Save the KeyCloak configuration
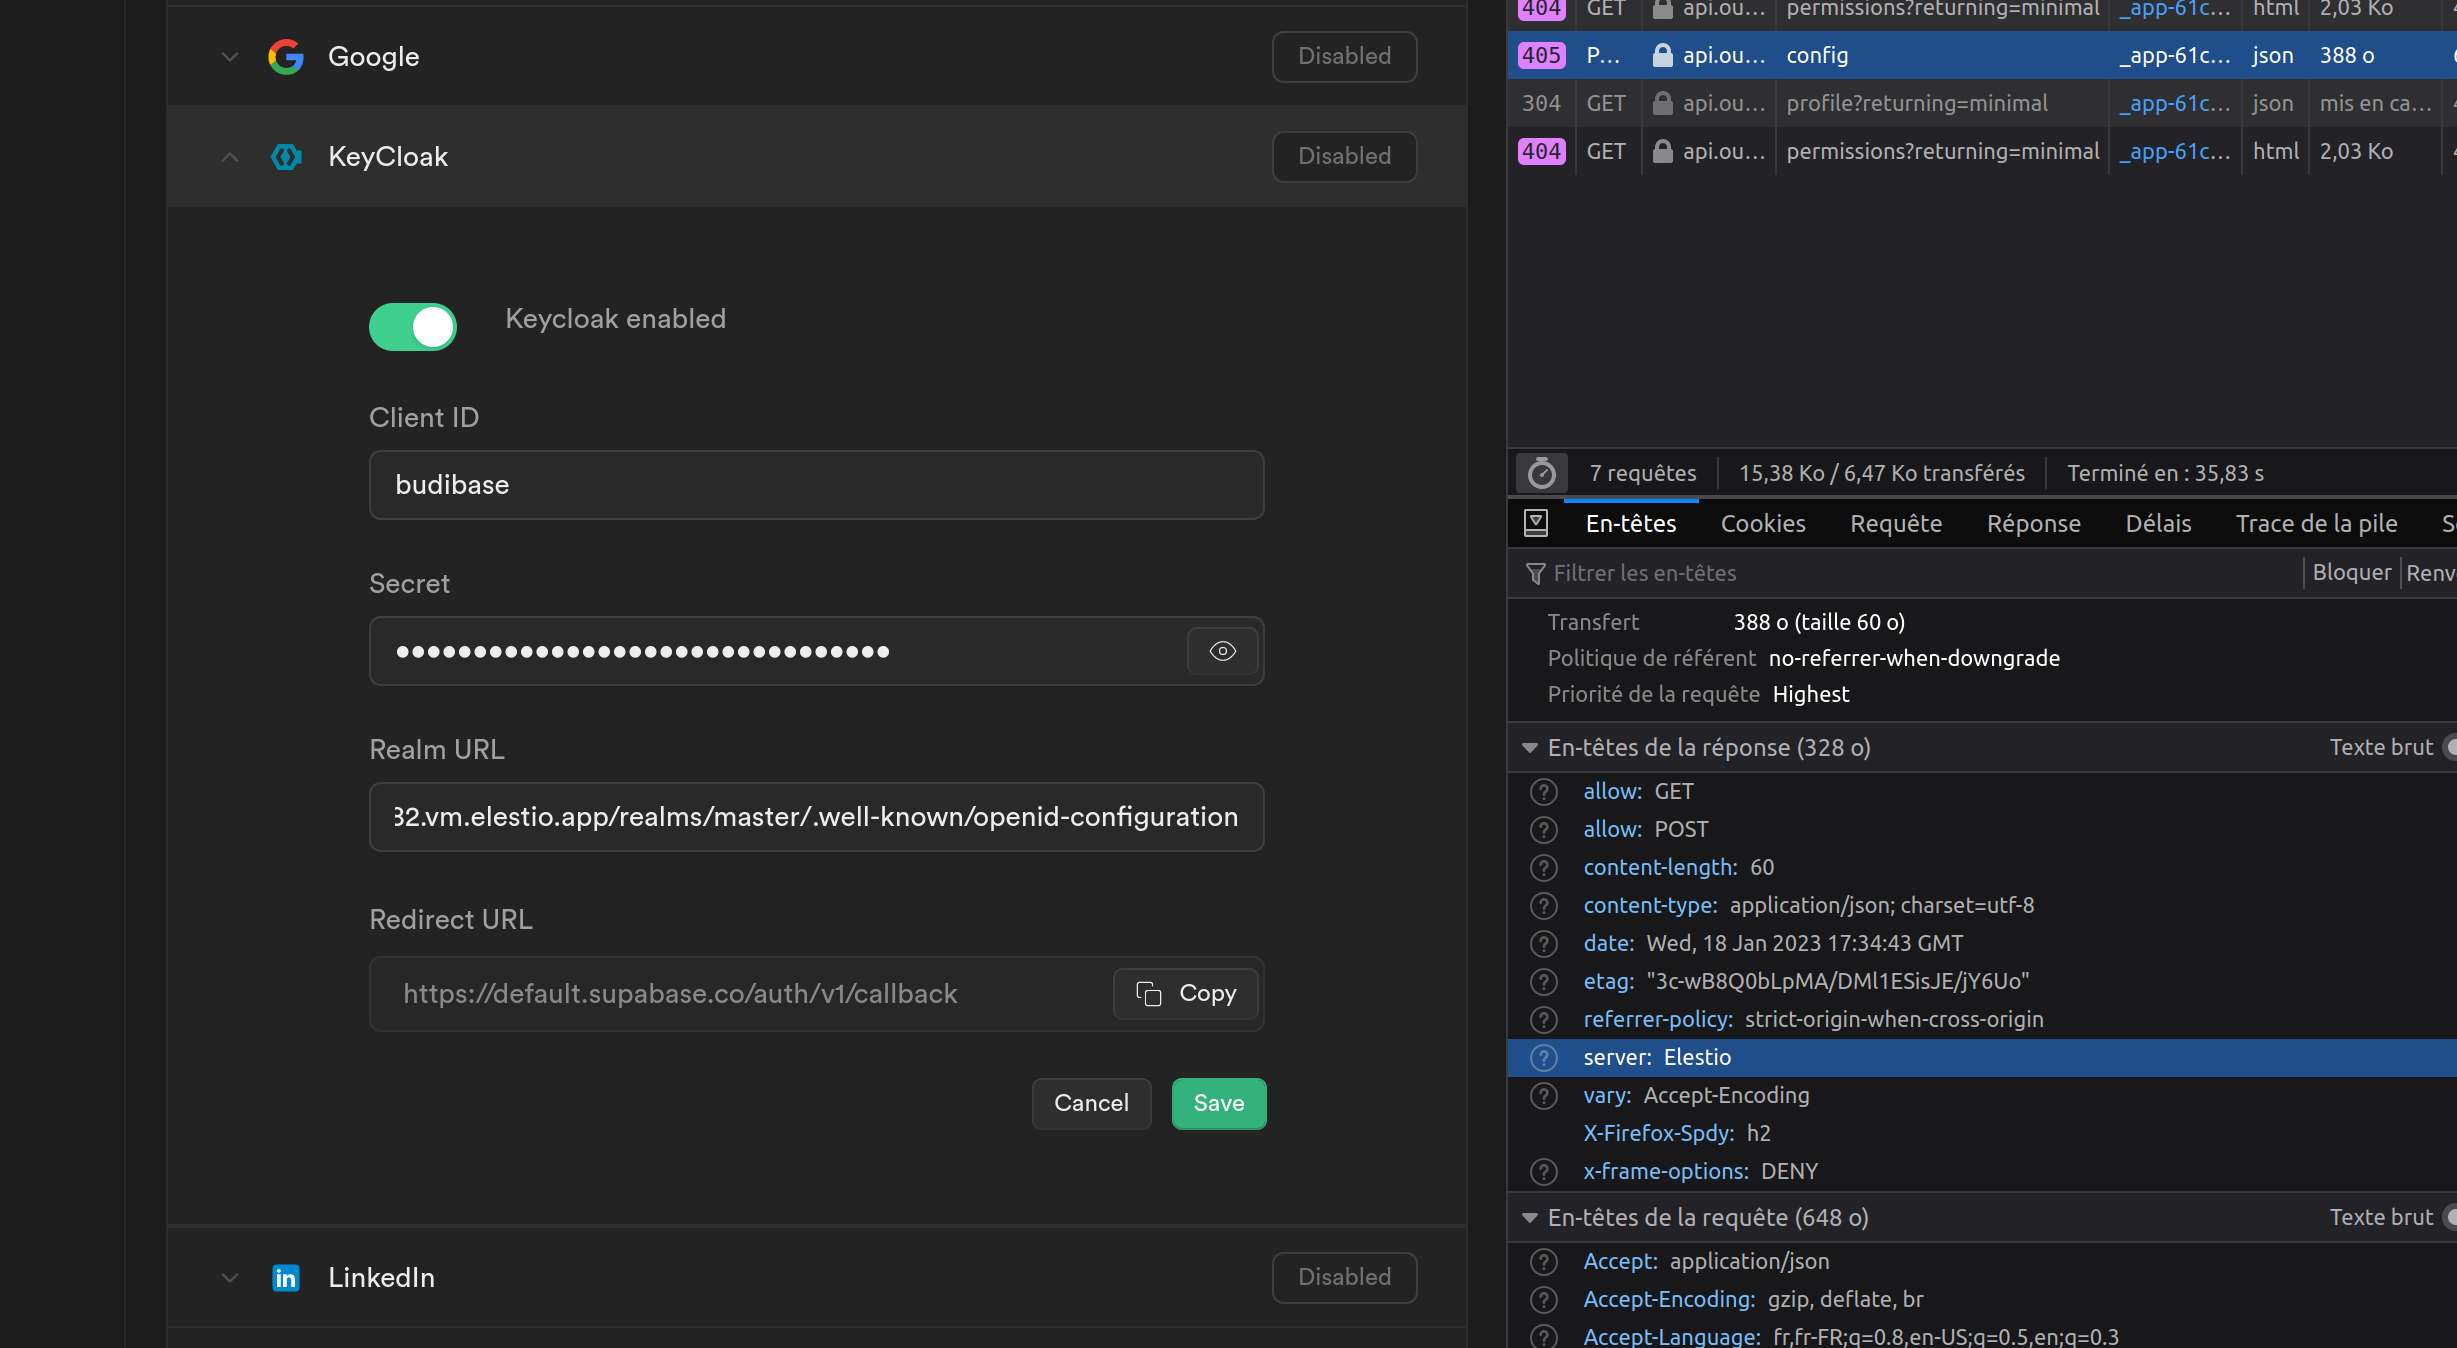The width and height of the screenshot is (2457, 1348). (1218, 1103)
